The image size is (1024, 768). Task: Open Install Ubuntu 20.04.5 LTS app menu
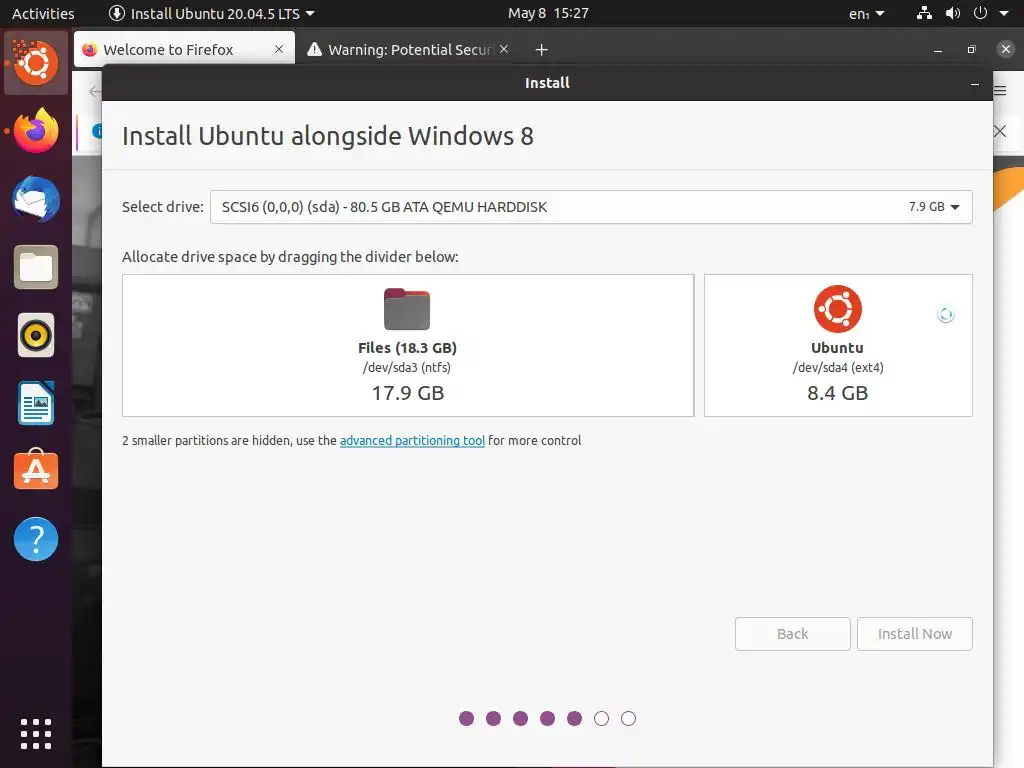(212, 13)
